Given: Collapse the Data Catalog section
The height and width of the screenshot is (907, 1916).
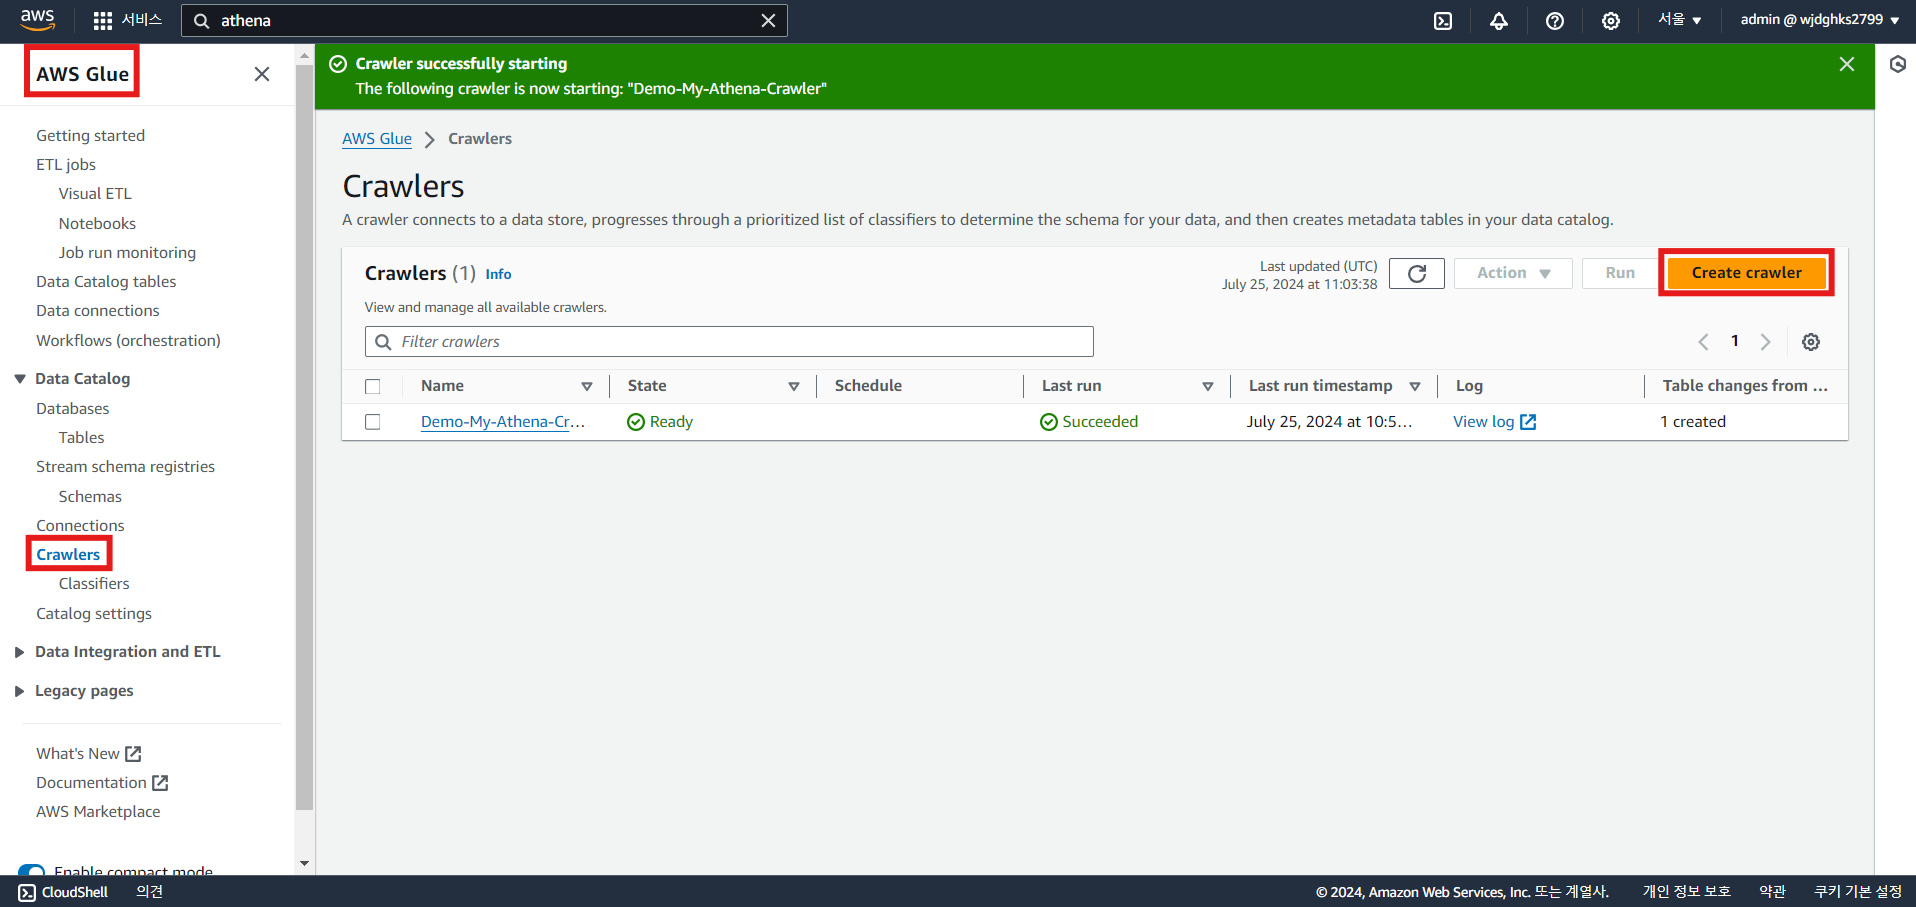Looking at the screenshot, I should (x=20, y=379).
